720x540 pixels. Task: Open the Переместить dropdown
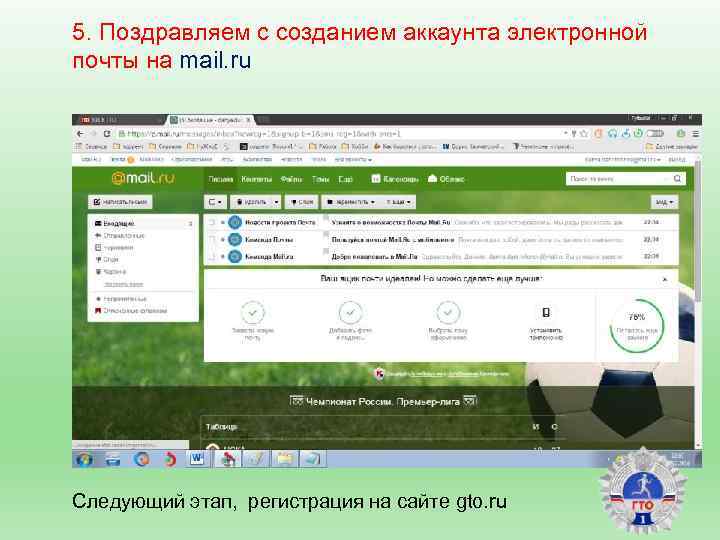point(350,202)
